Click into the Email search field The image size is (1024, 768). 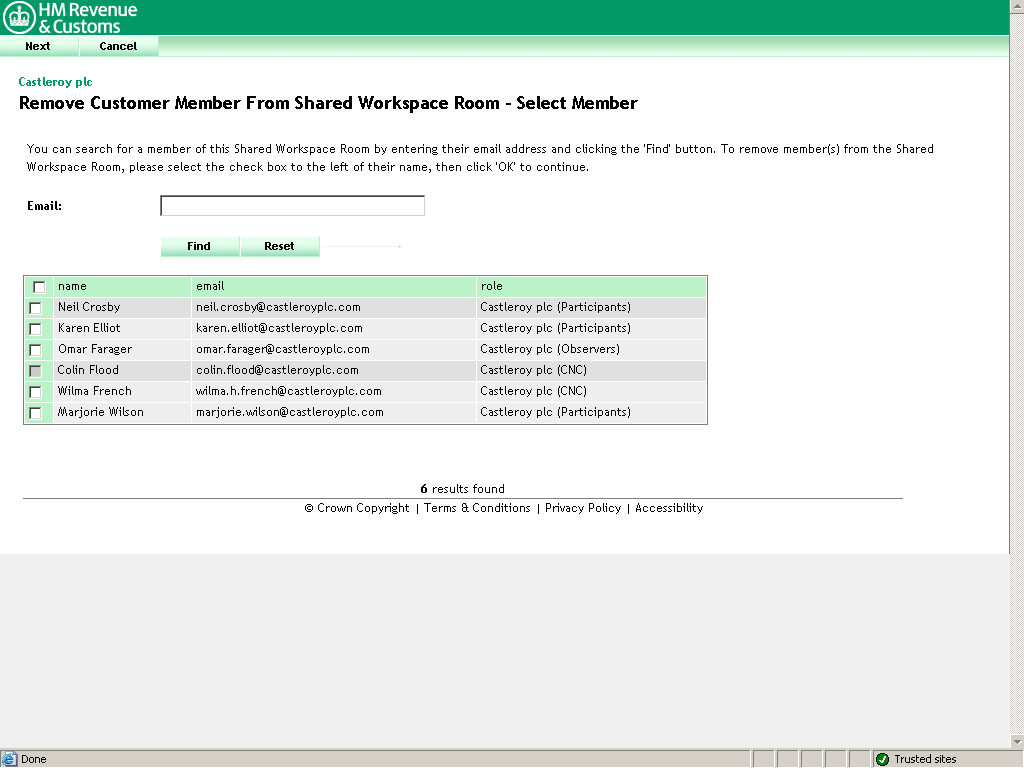tap(292, 206)
